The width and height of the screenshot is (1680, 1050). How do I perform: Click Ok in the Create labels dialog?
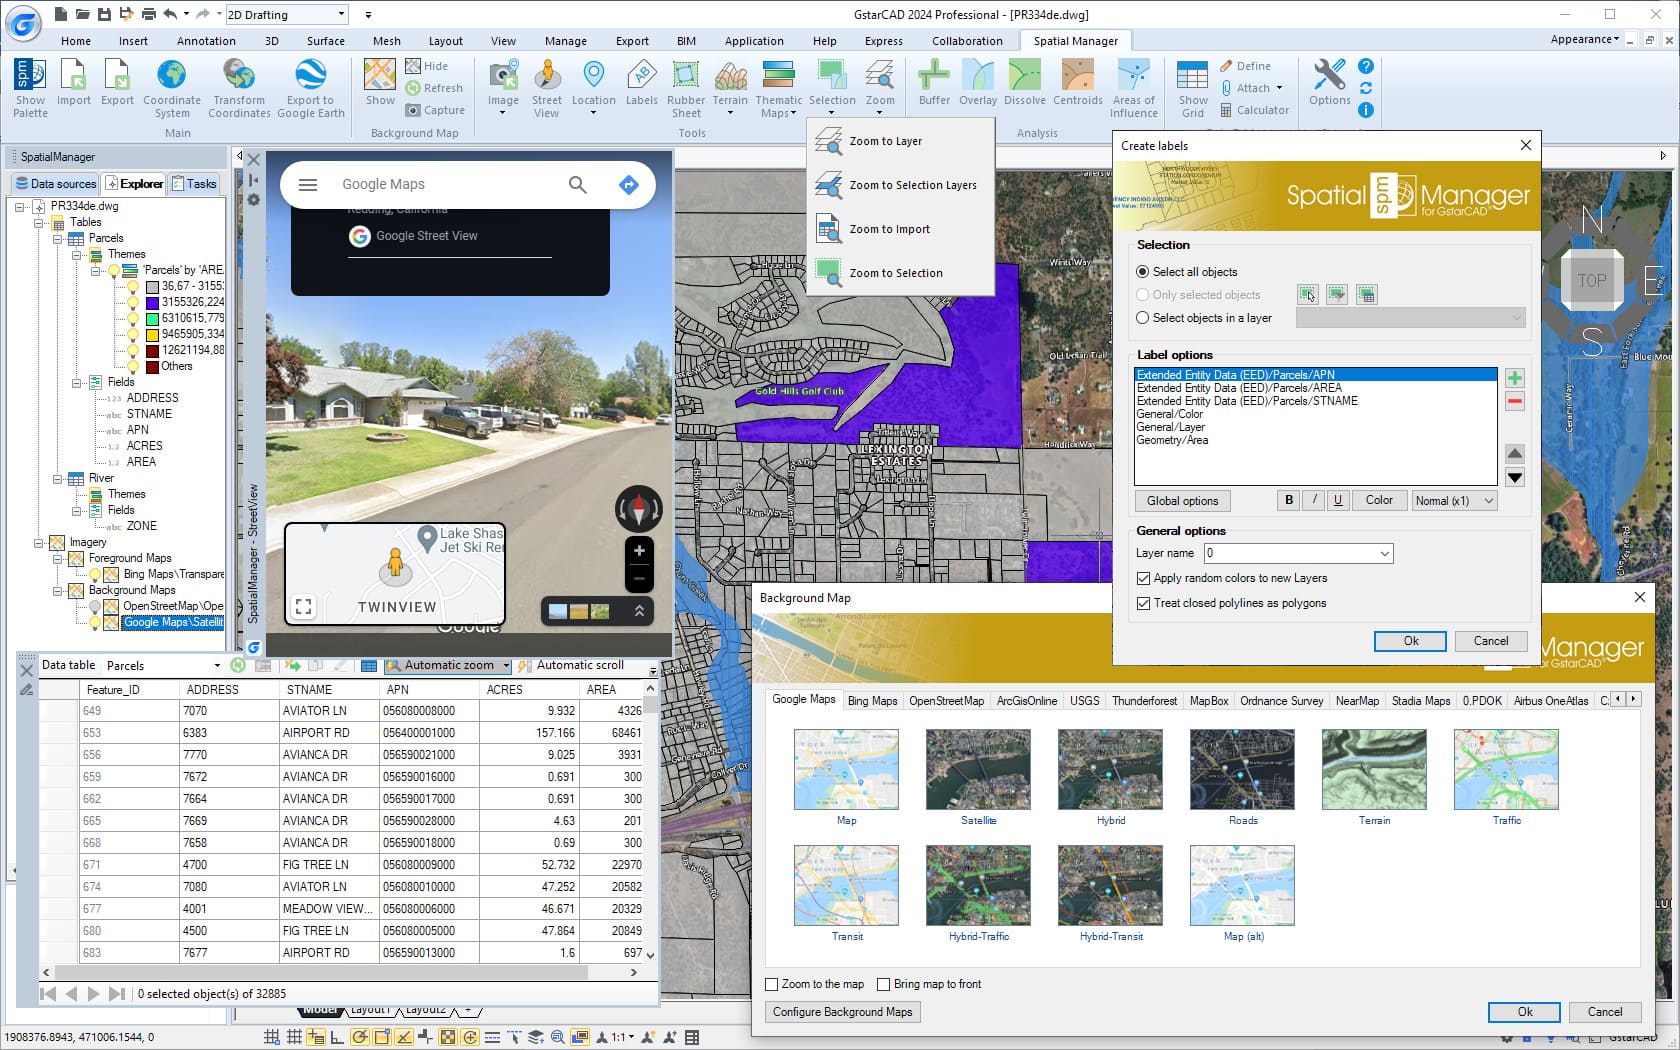pyautogui.click(x=1410, y=641)
